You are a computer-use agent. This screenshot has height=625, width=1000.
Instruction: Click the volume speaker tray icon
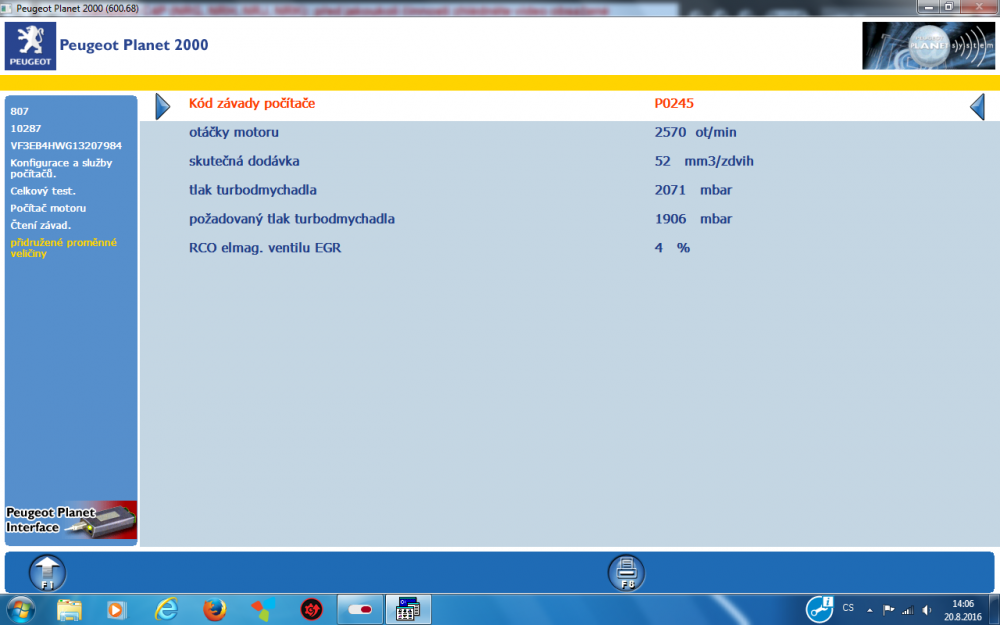(x=927, y=610)
